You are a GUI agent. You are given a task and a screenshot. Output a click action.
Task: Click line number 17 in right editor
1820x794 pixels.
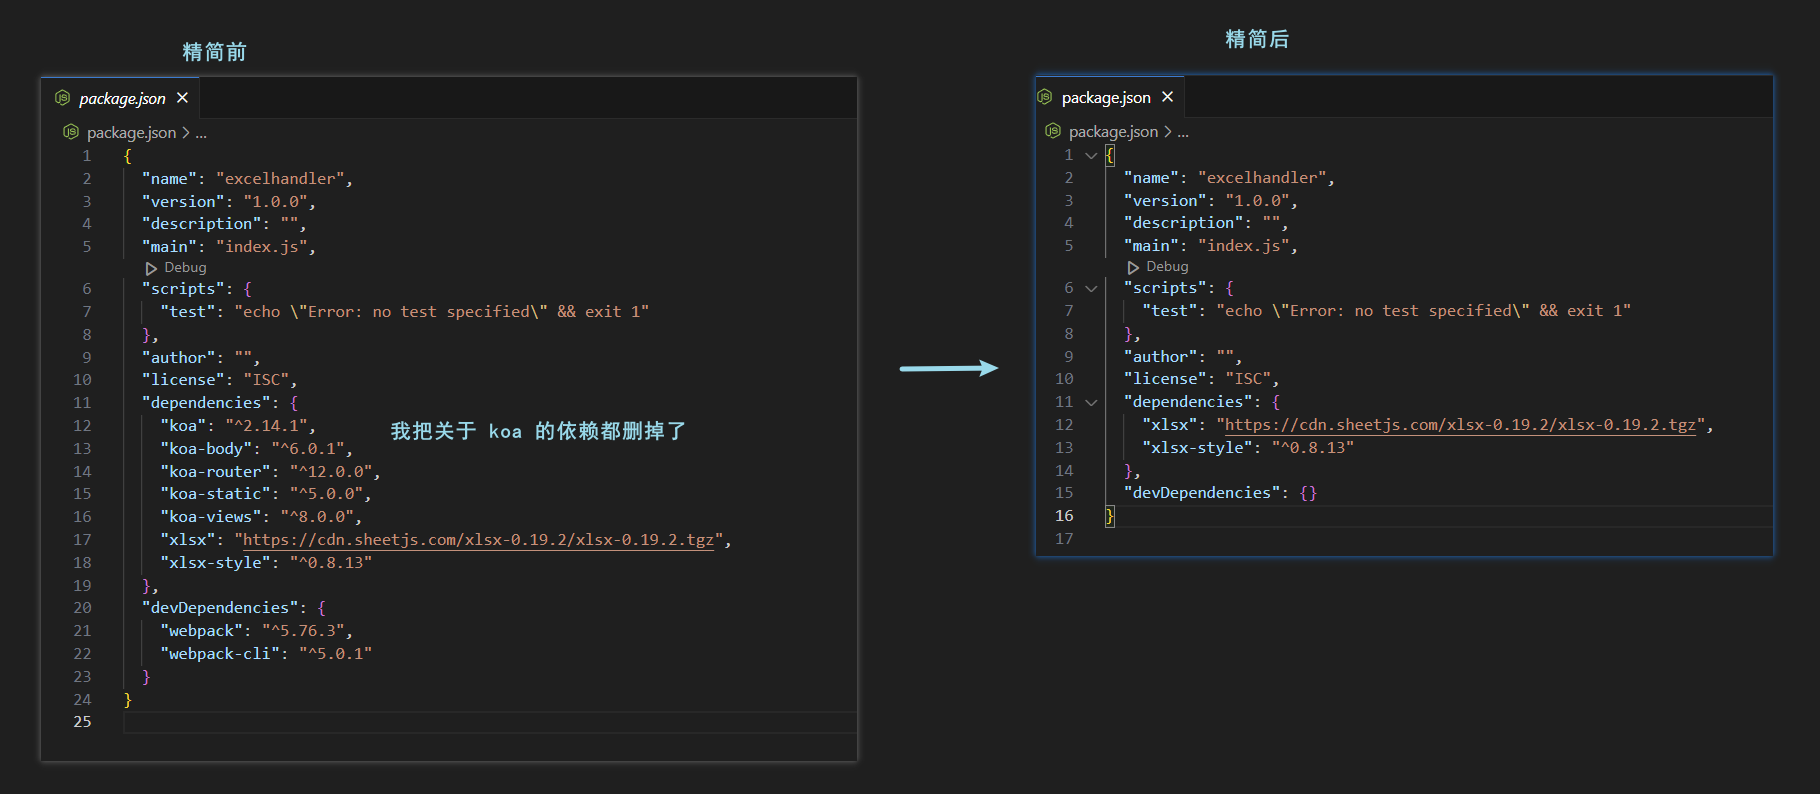click(1064, 539)
